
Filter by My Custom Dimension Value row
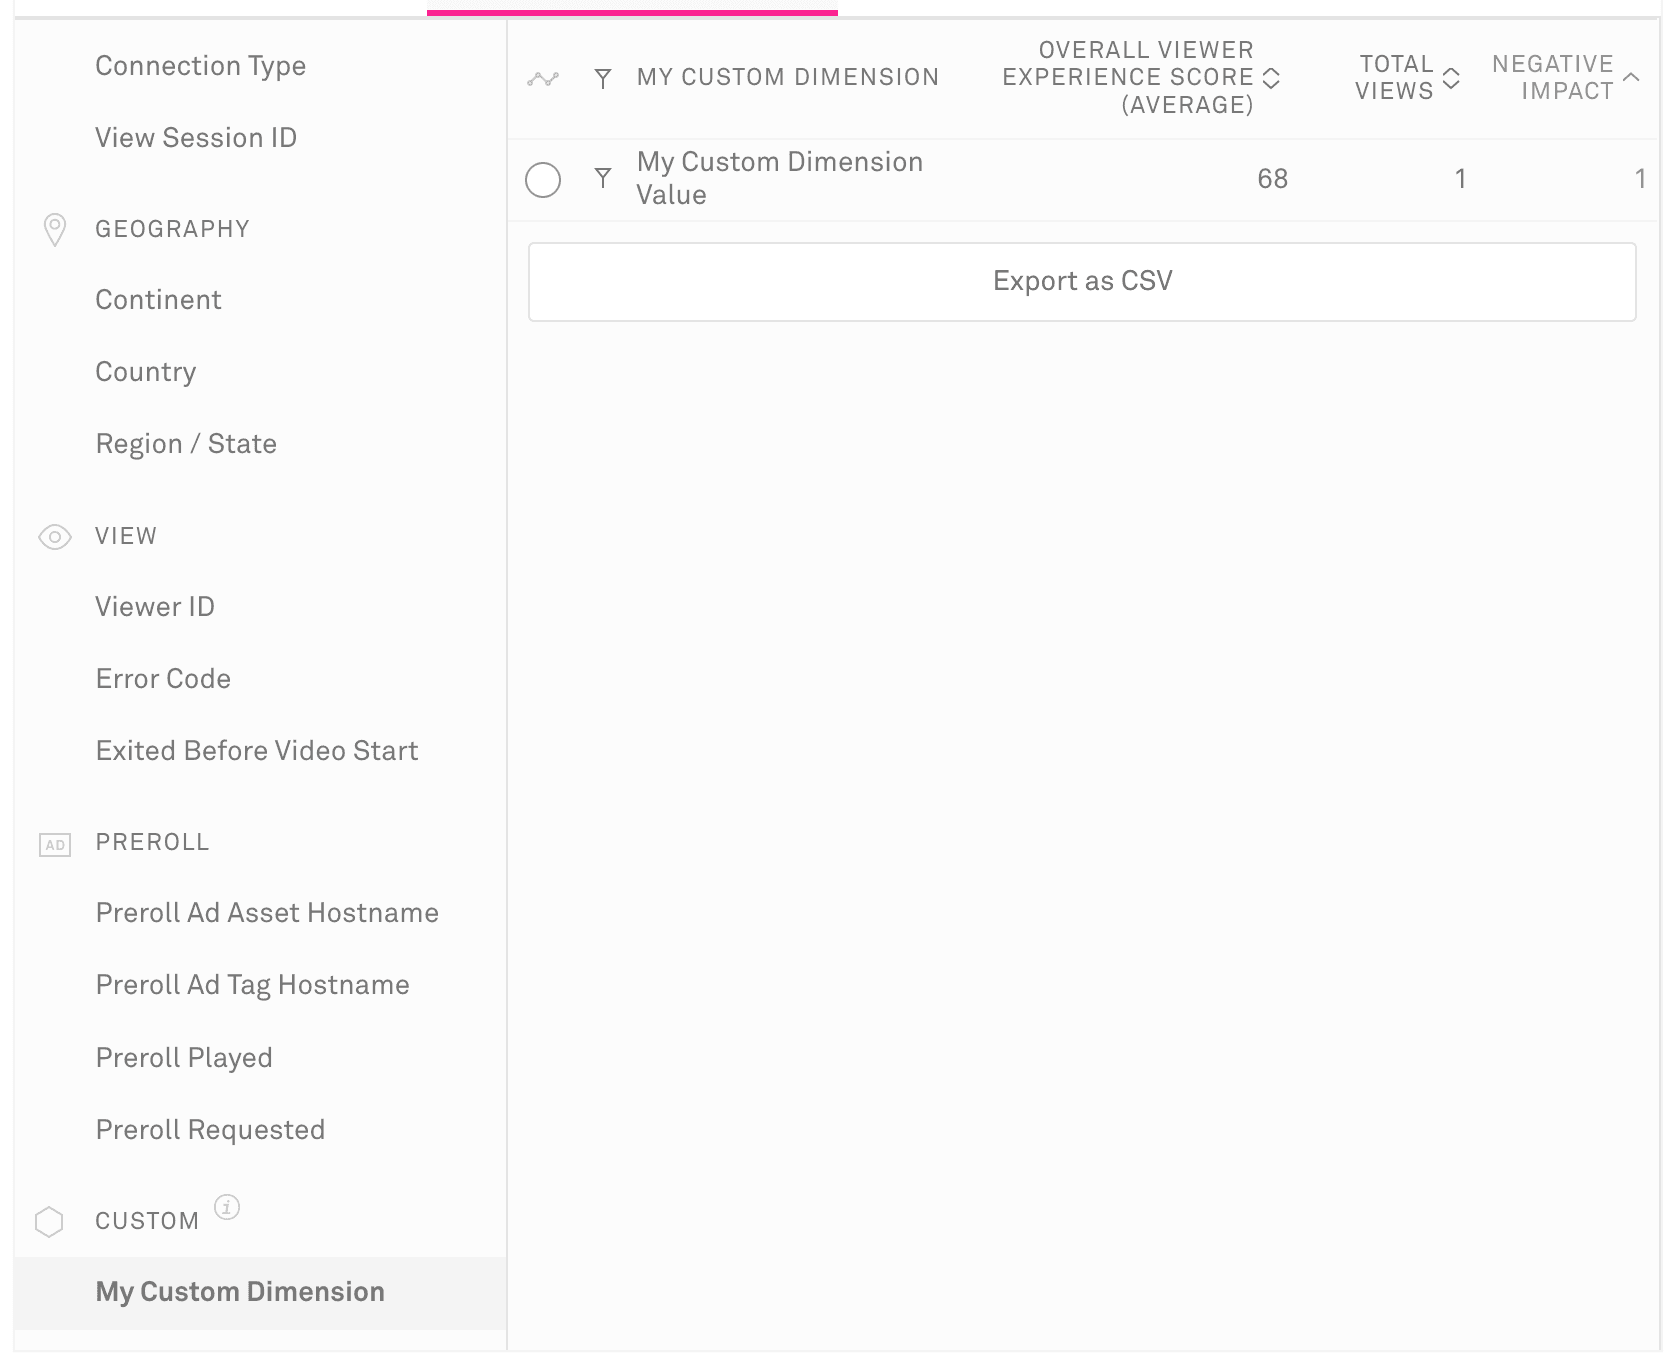(x=602, y=179)
